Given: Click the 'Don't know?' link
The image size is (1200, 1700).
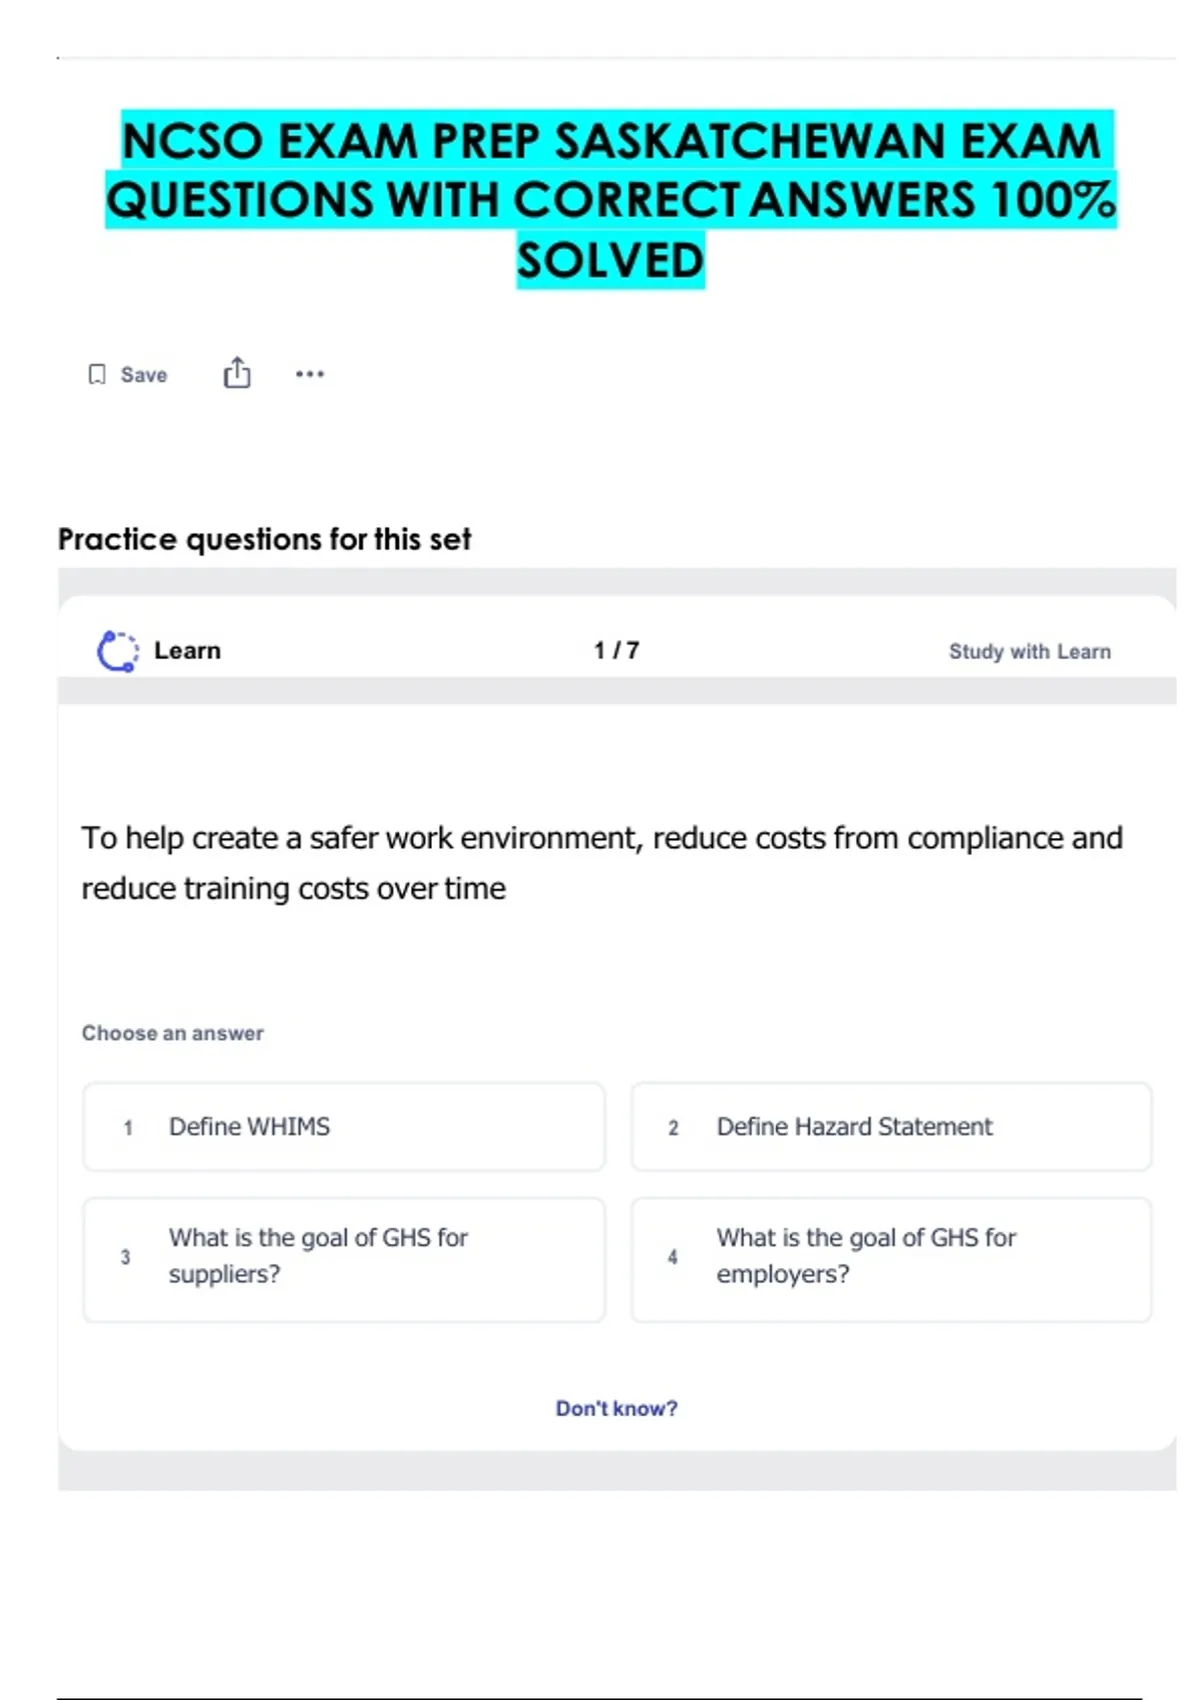Looking at the screenshot, I should point(616,1408).
